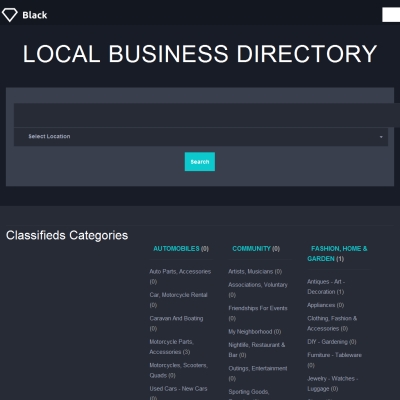Open the Select Location dropdown
This screenshot has width=400, height=400.
click(201, 137)
